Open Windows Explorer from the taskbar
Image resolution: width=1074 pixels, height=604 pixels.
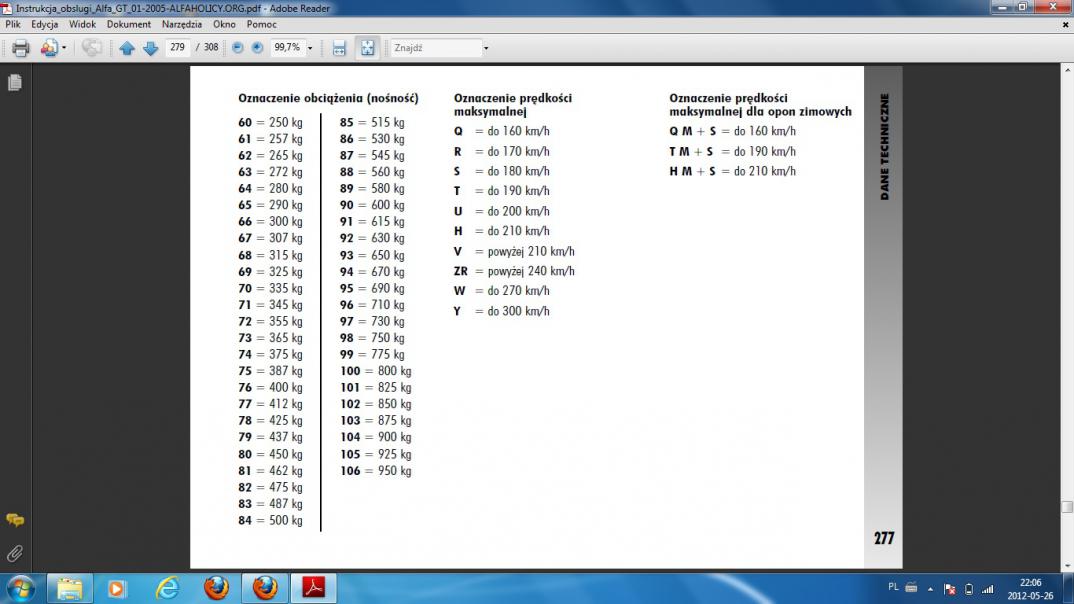[69, 588]
